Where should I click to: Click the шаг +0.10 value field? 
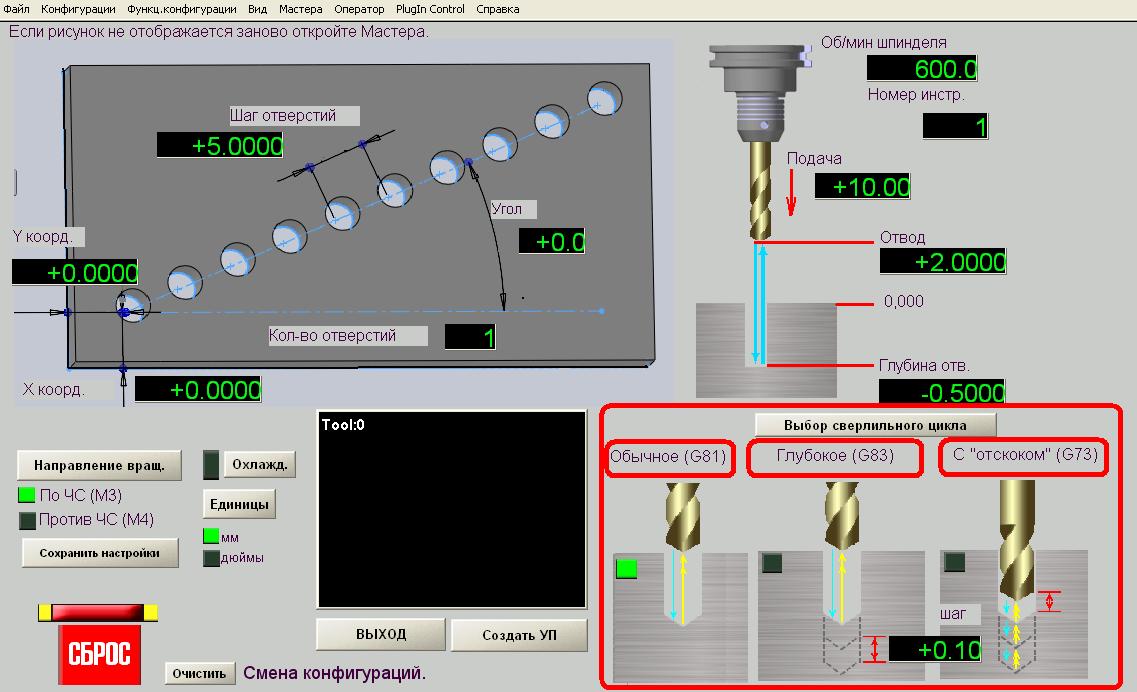pos(935,649)
